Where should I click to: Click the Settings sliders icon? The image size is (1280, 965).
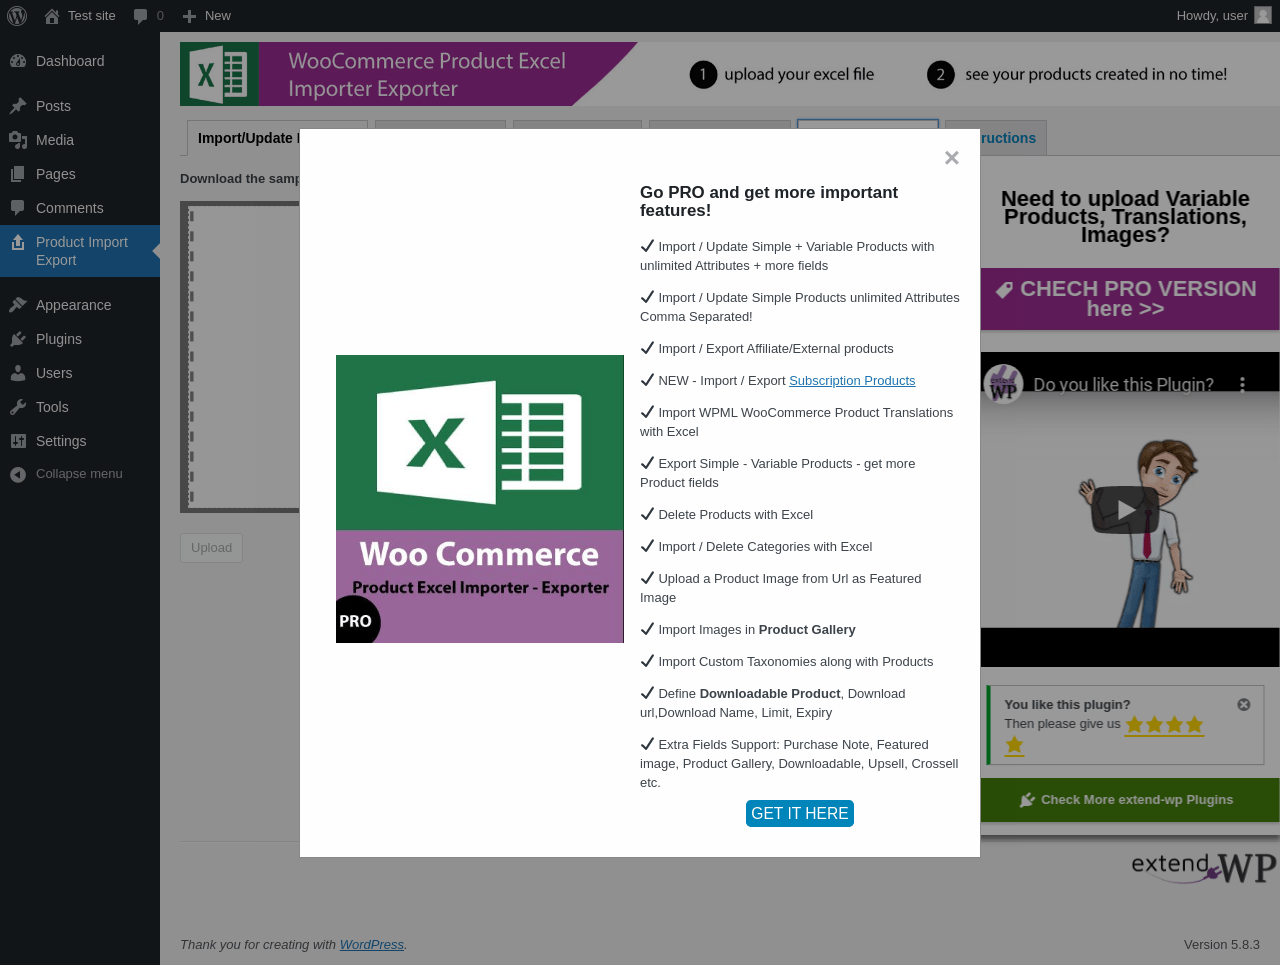tap(18, 441)
